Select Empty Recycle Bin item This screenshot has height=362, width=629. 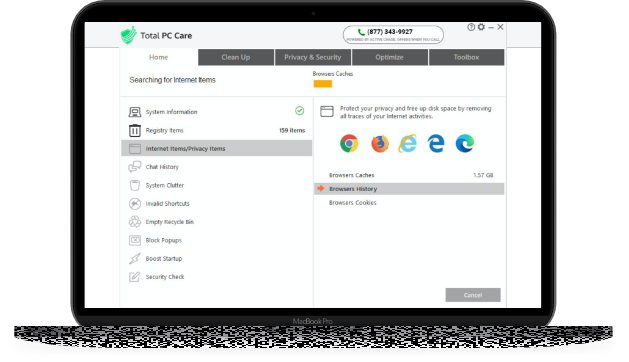(x=217, y=222)
